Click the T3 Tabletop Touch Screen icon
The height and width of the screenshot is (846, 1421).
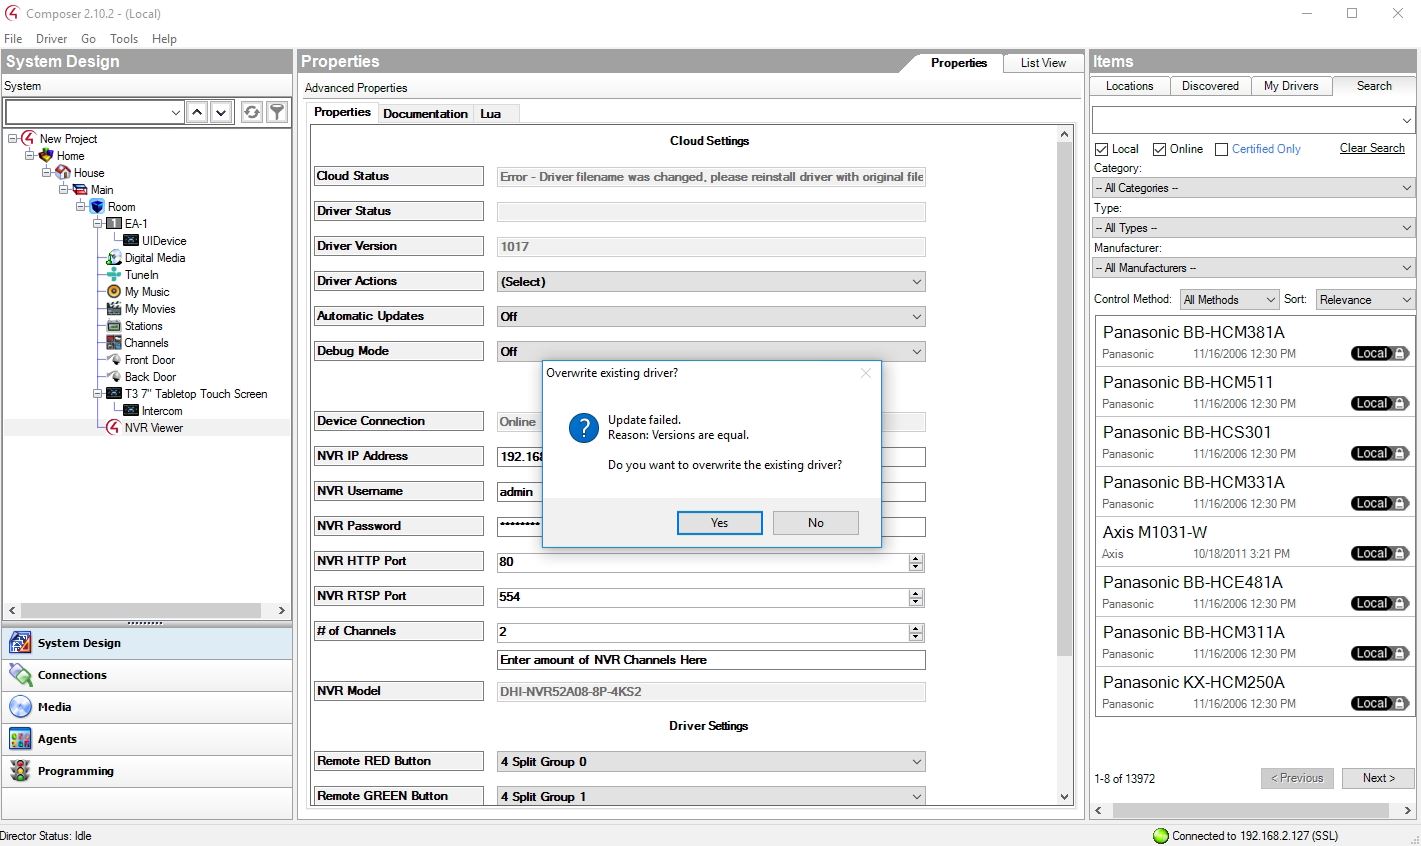[x=114, y=393]
